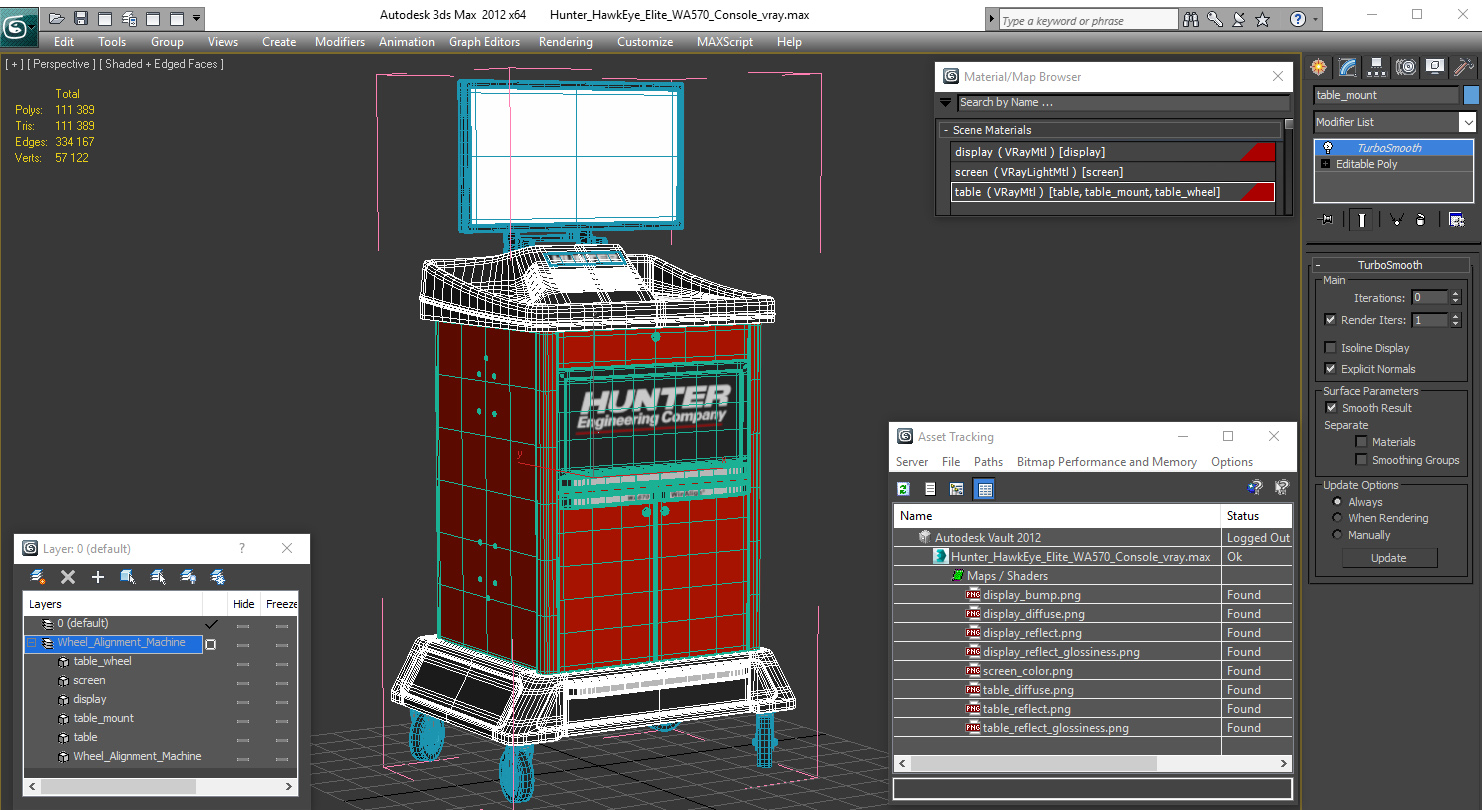Select the Always update option
Image resolution: width=1482 pixels, height=810 pixels.
pos(1337,502)
